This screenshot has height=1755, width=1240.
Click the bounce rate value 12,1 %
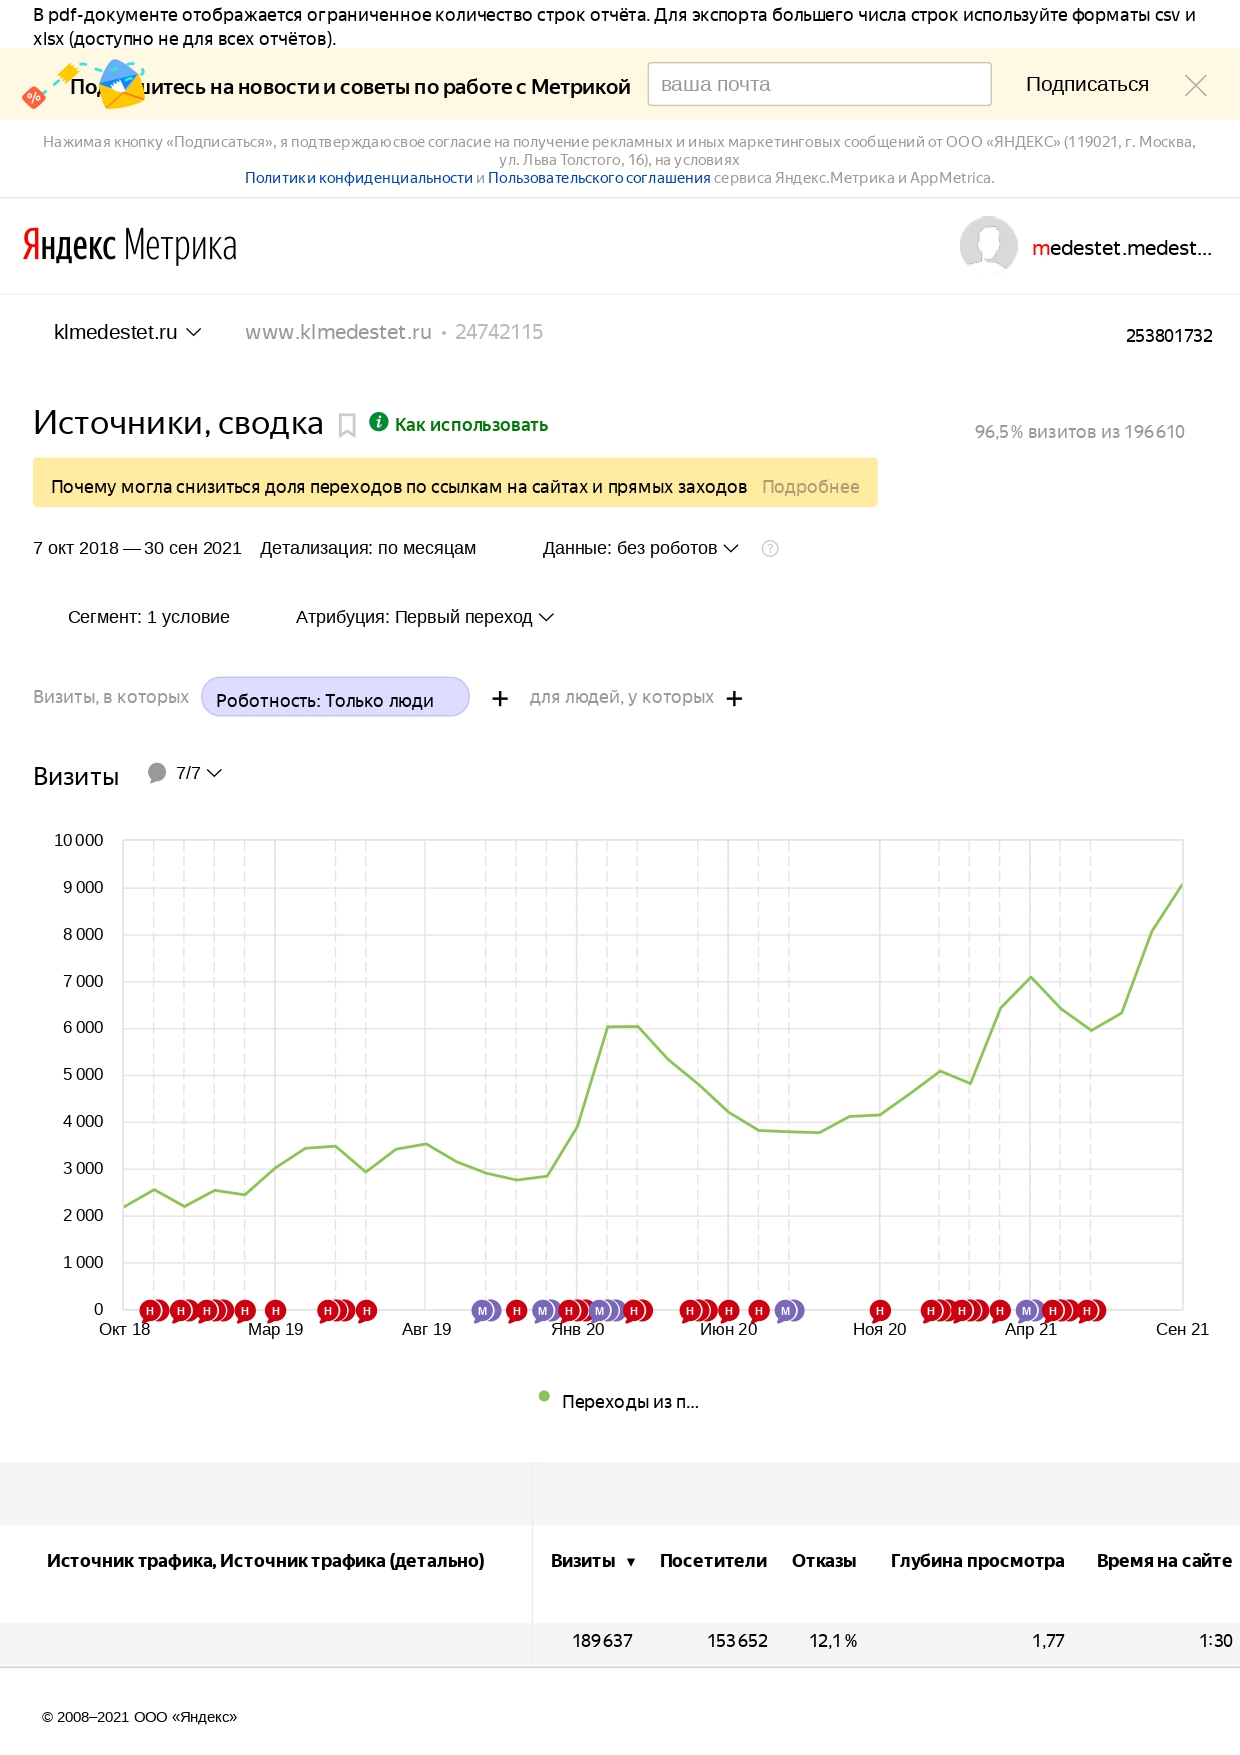(x=833, y=1641)
